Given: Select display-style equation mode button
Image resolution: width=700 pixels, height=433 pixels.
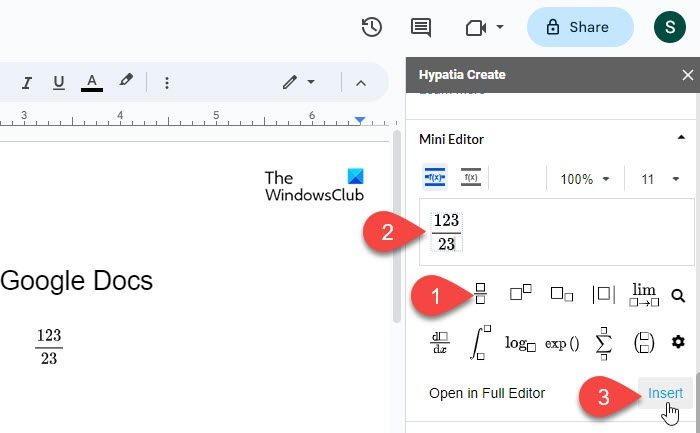Looking at the screenshot, I should pyautogui.click(x=435, y=178).
